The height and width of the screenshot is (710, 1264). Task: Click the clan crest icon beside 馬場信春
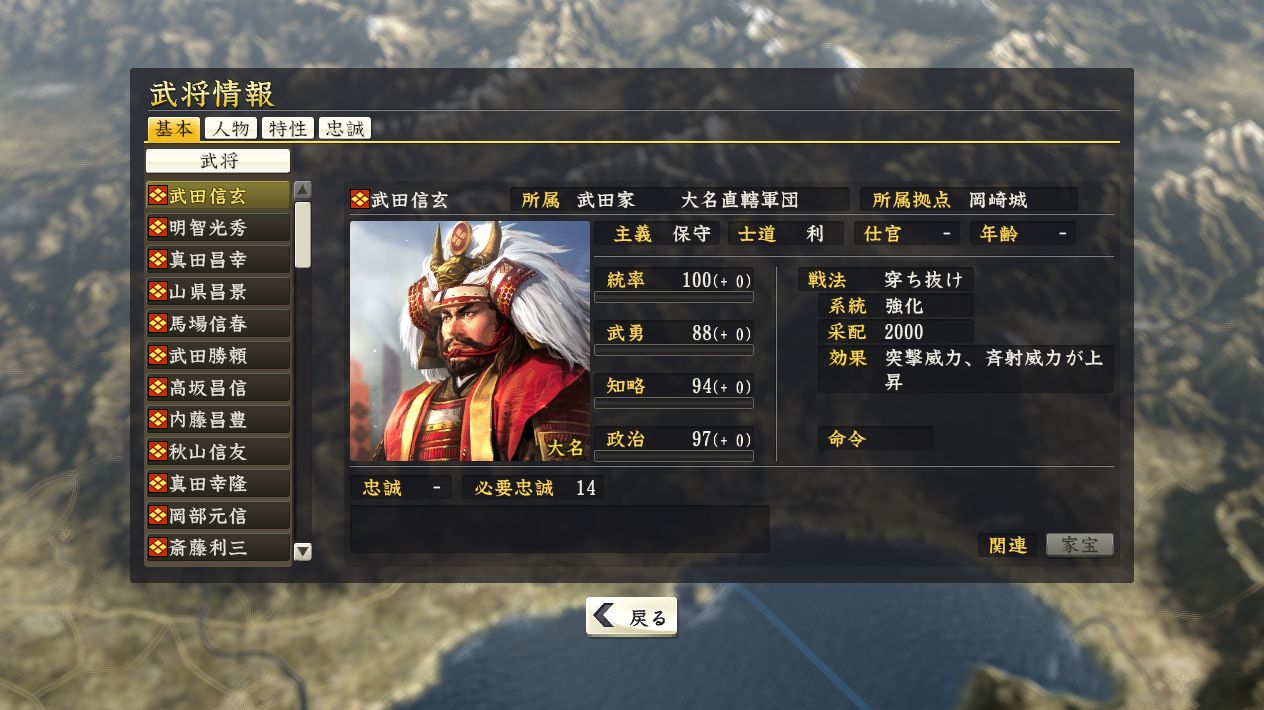[157, 323]
